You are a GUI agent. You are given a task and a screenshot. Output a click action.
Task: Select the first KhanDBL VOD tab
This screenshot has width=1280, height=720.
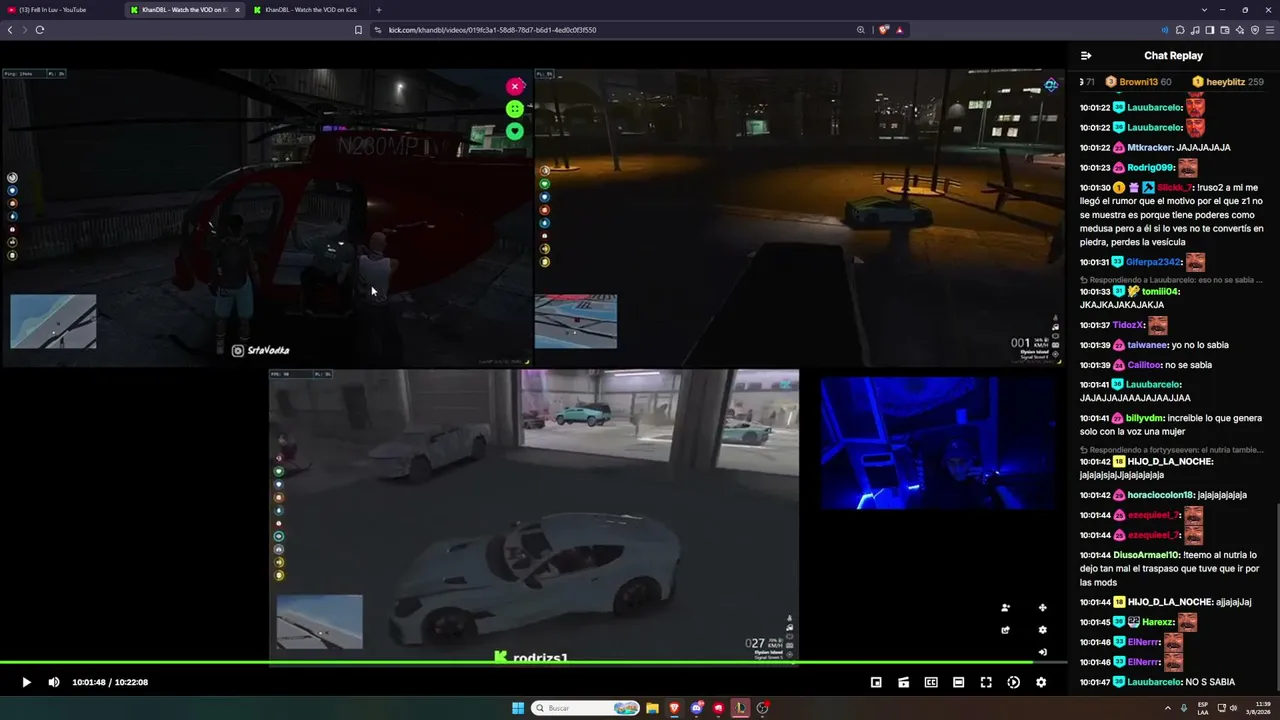tap(180, 10)
